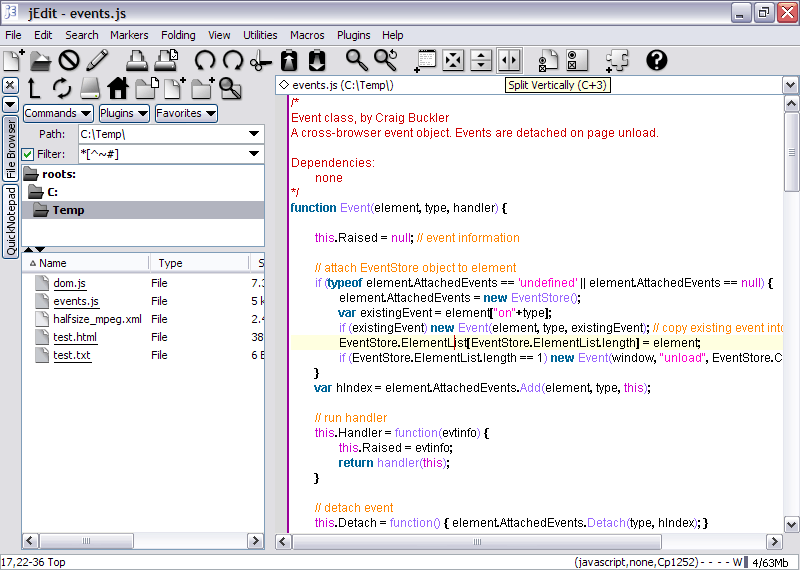Open the Macros menu

click(307, 35)
